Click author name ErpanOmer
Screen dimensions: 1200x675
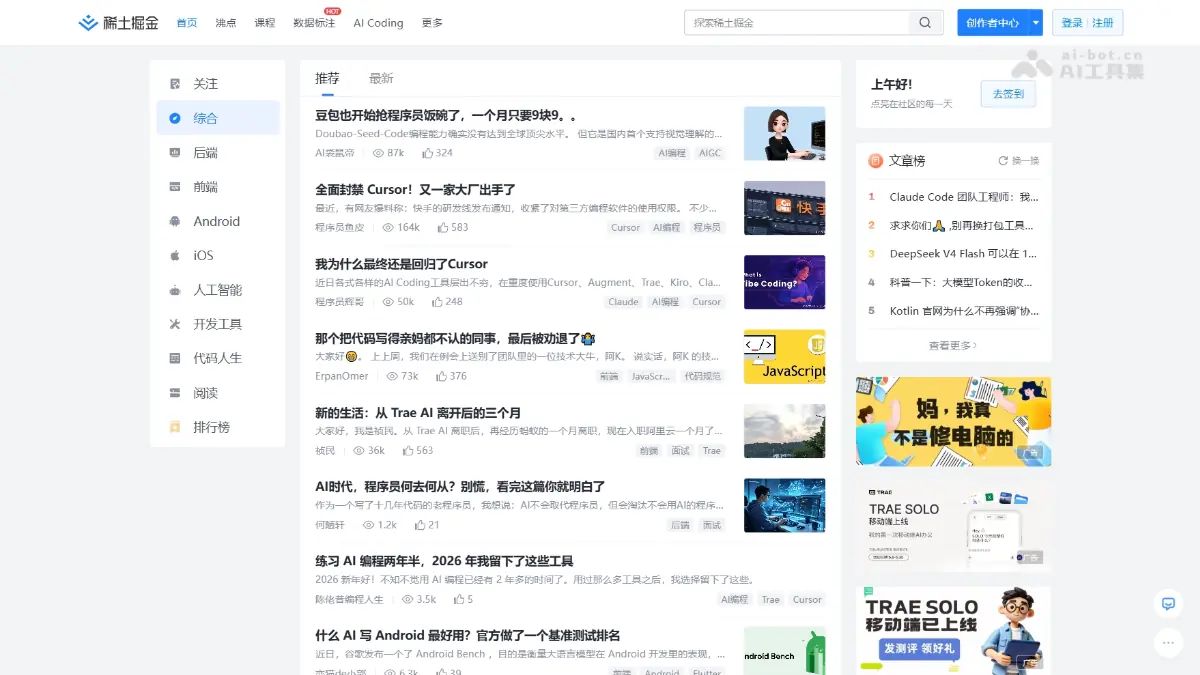pyautogui.click(x=342, y=376)
